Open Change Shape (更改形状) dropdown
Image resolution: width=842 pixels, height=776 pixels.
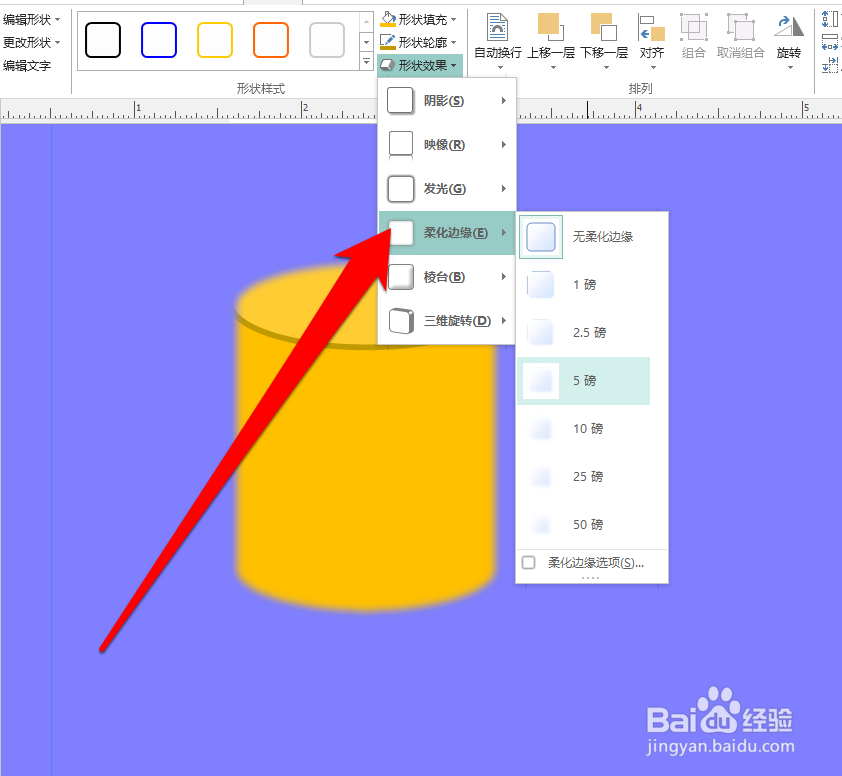point(31,42)
